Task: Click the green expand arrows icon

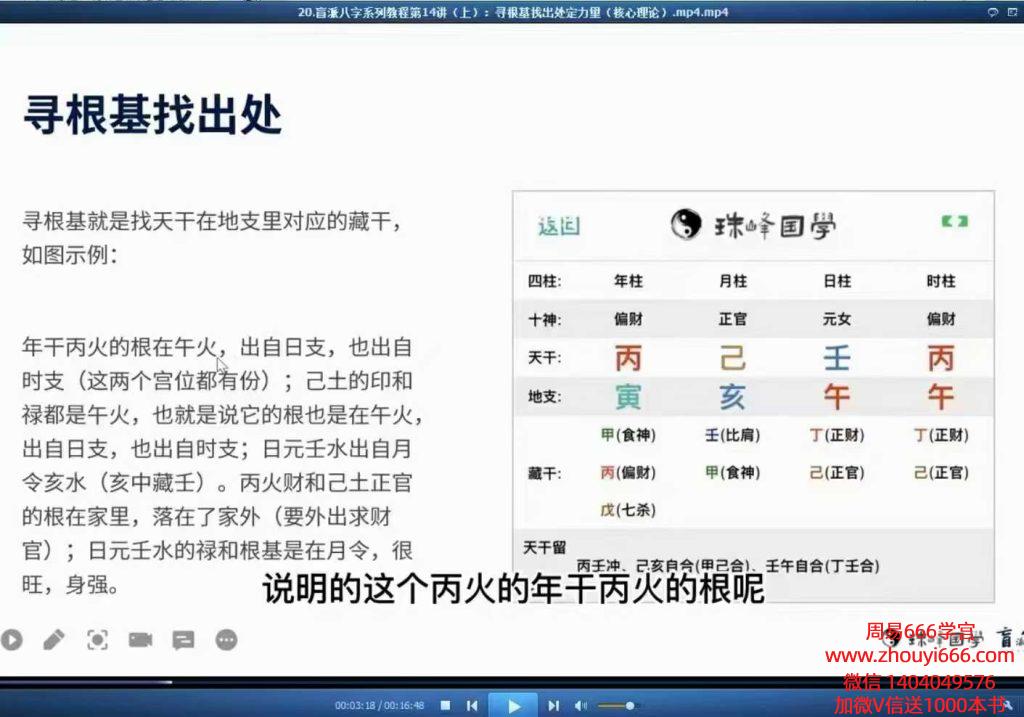Action: [x=954, y=222]
